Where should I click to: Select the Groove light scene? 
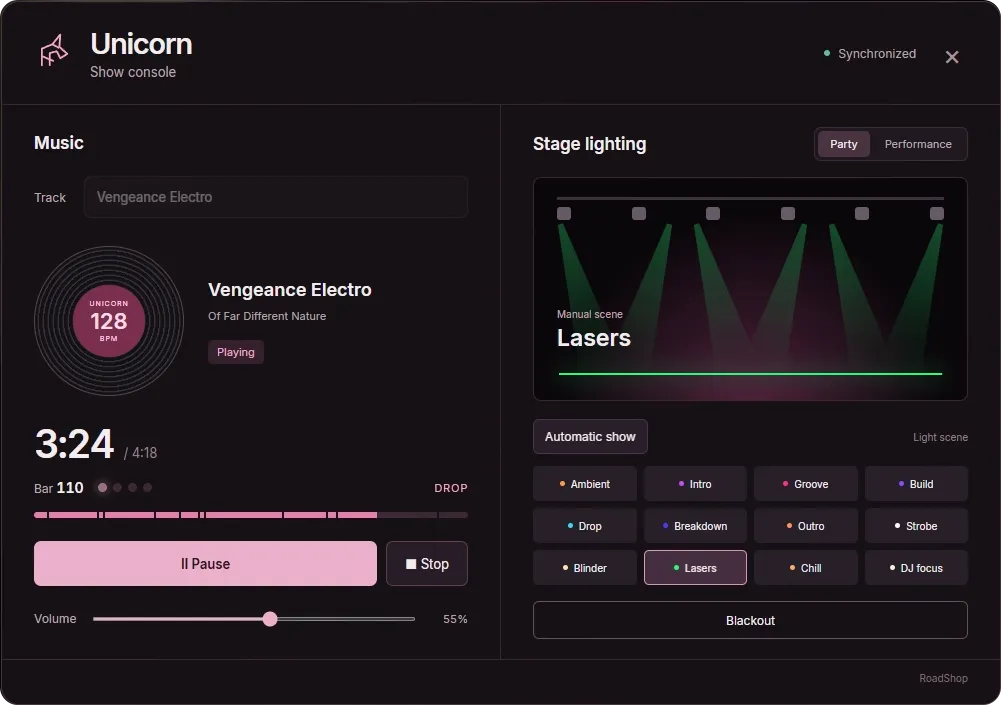pos(806,484)
